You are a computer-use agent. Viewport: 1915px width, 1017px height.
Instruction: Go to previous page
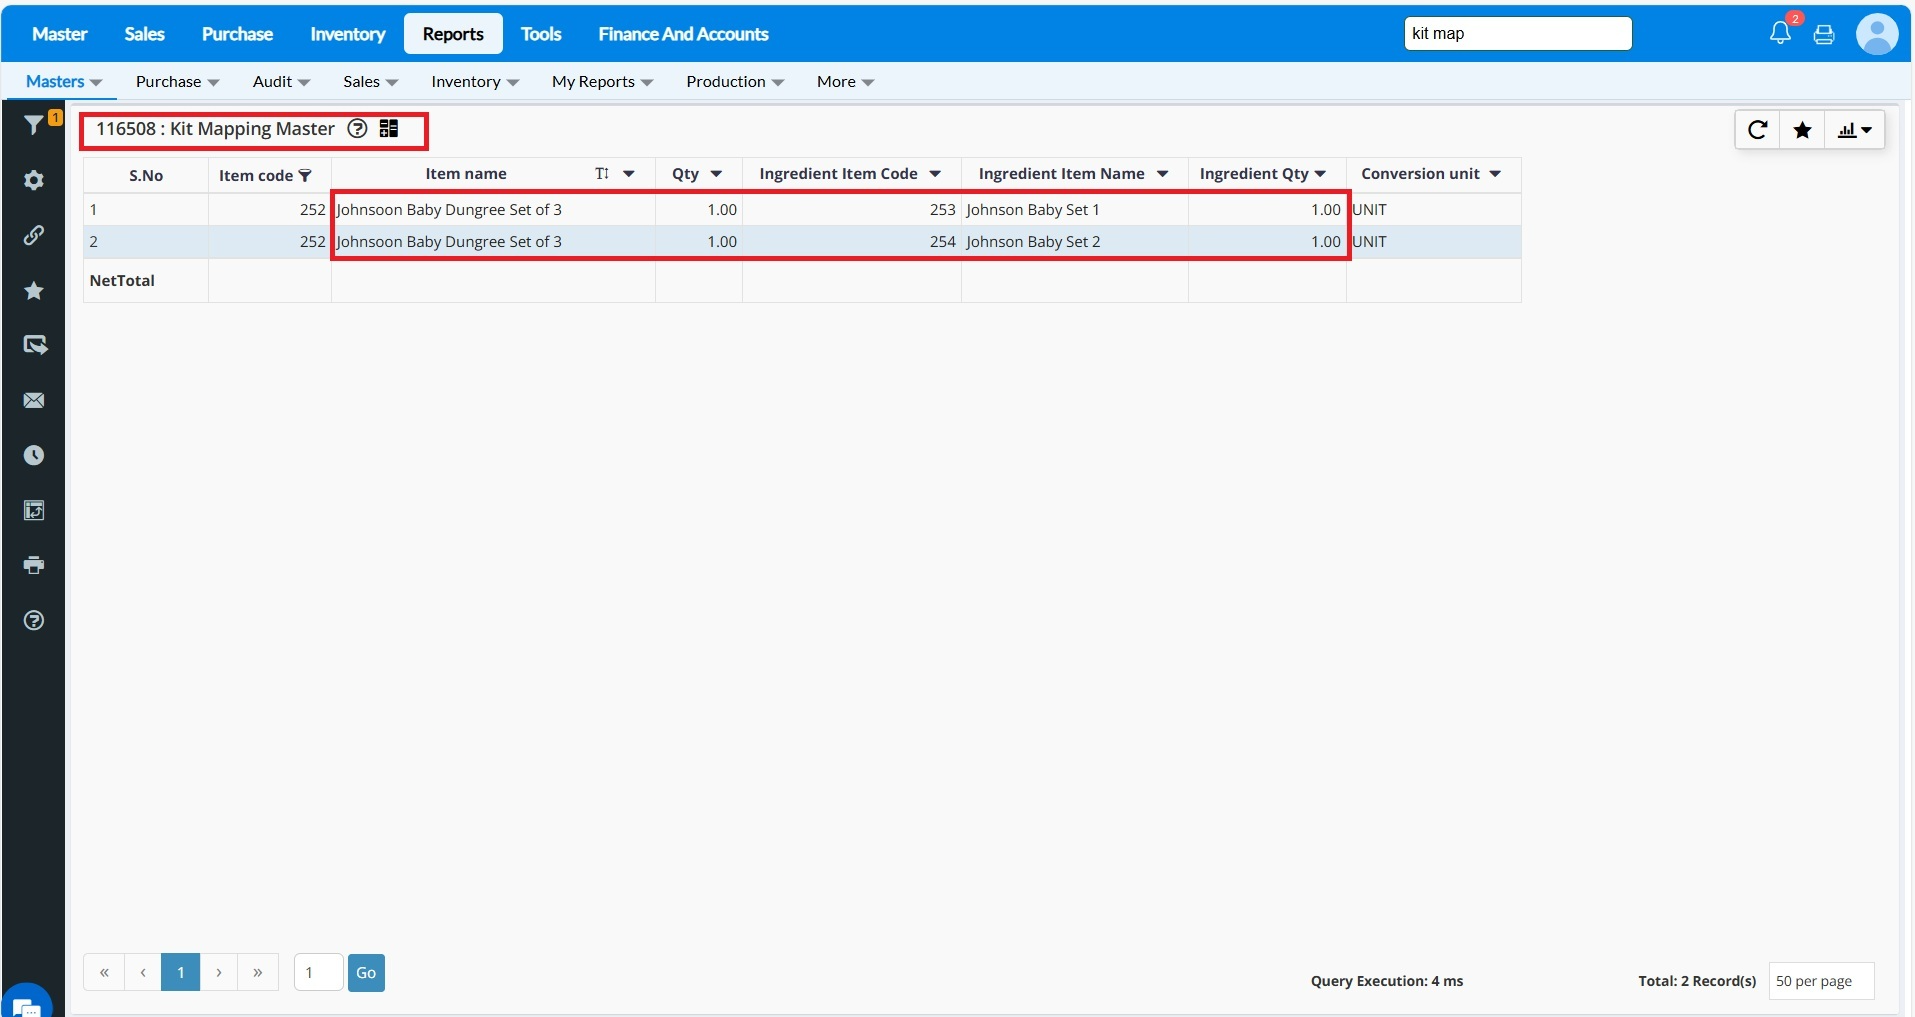[143, 973]
